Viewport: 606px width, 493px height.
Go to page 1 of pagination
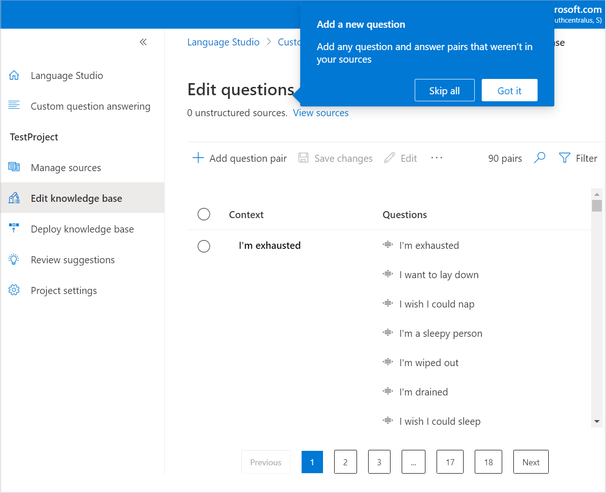[312, 462]
